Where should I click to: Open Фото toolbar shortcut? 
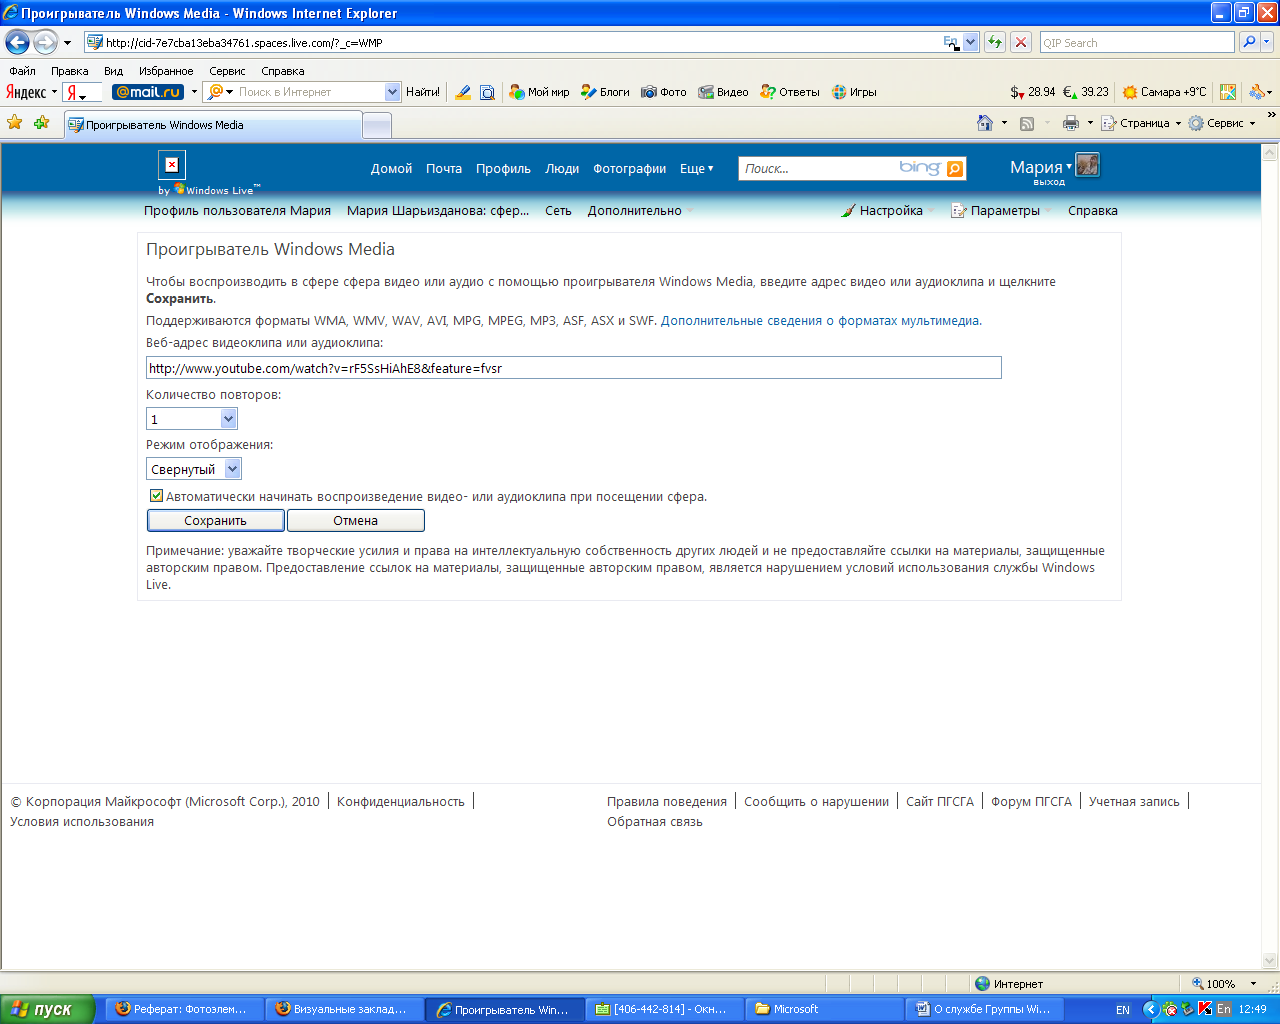click(x=664, y=92)
